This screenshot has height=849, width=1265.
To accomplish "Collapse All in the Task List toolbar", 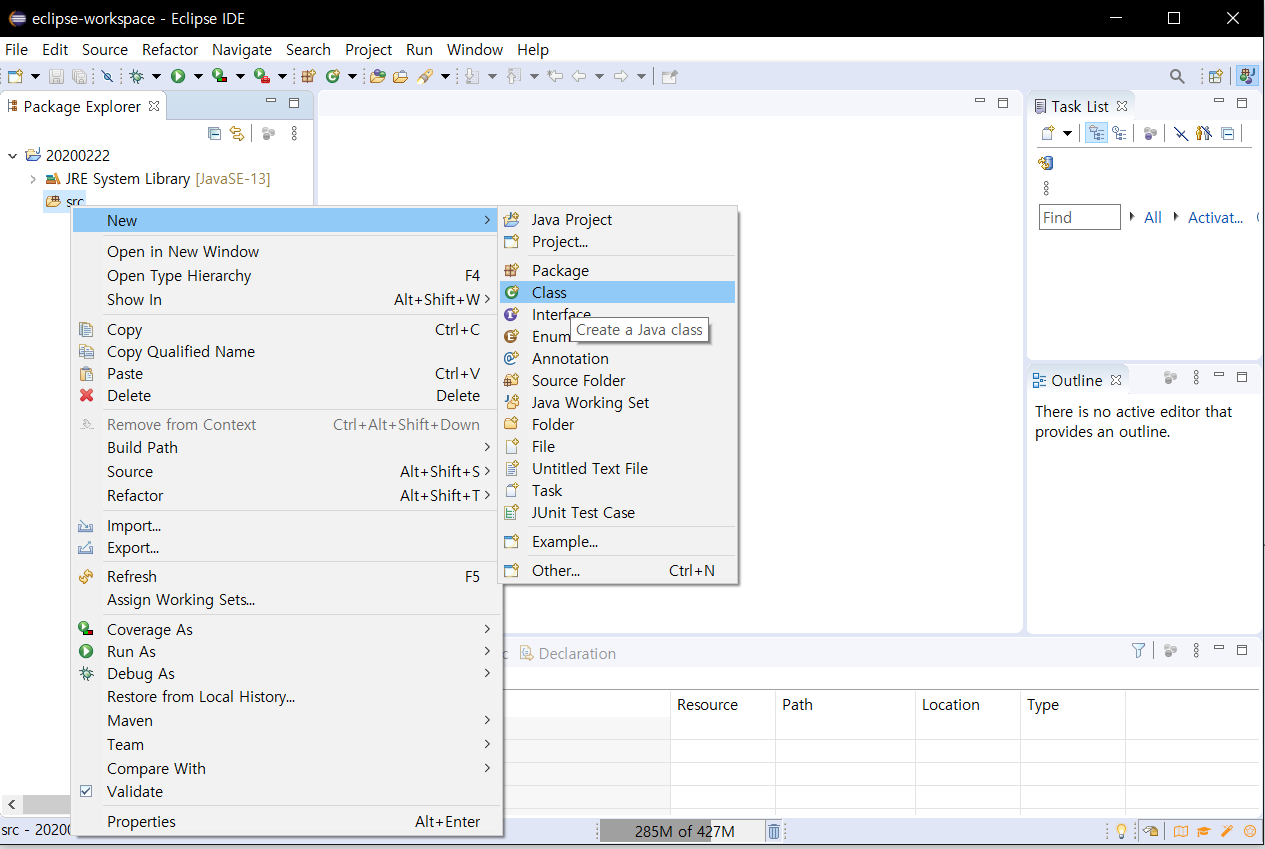I will click(x=1228, y=133).
